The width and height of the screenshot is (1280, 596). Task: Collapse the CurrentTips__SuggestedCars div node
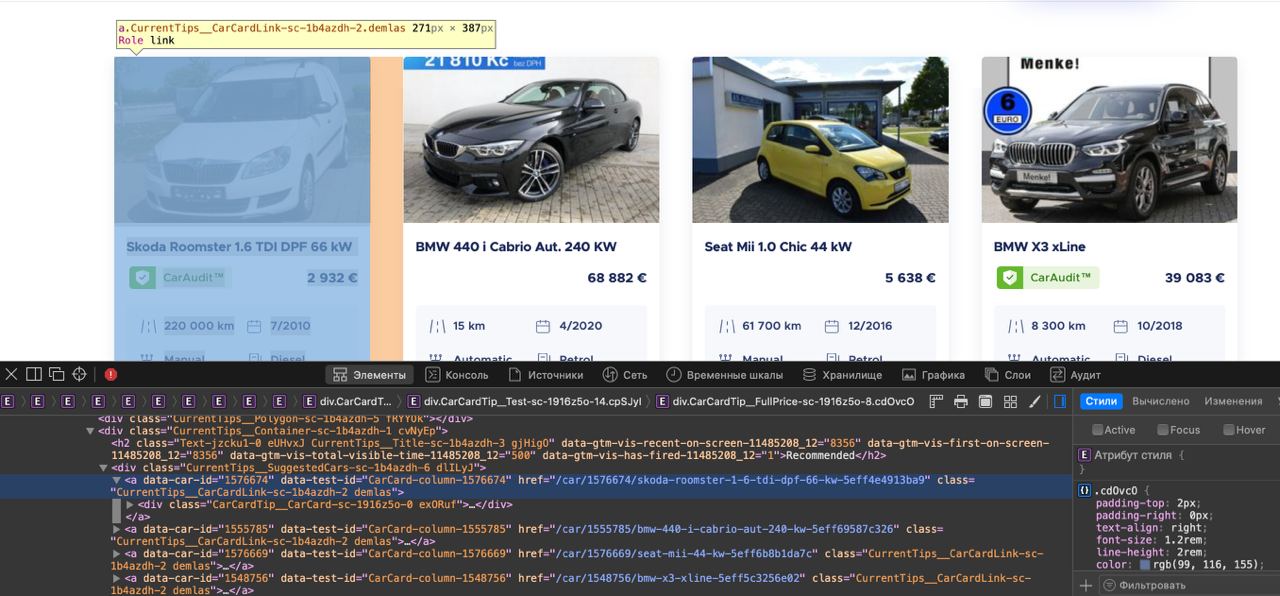(x=103, y=467)
